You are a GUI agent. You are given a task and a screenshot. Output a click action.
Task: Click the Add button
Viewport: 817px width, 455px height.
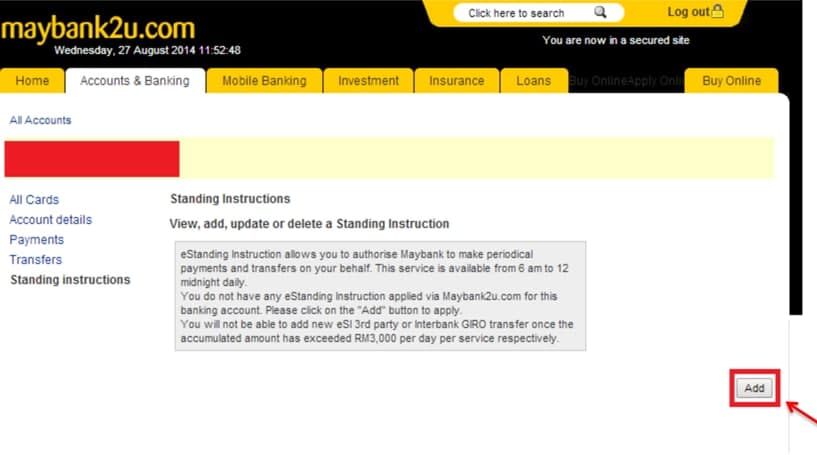tap(754, 388)
